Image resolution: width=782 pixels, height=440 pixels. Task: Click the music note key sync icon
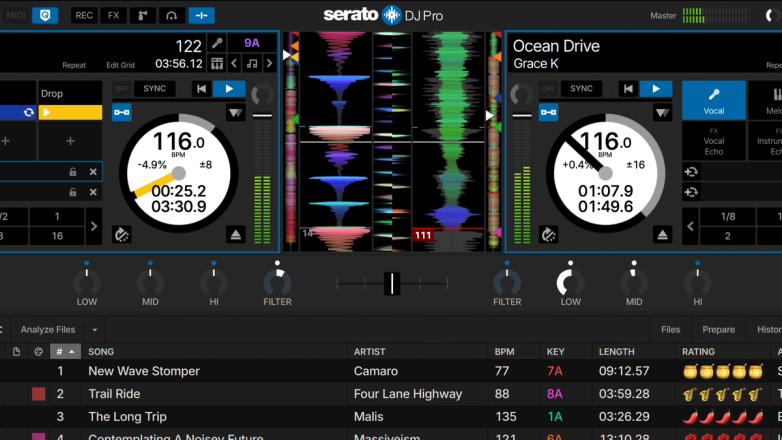pyautogui.click(x=252, y=63)
